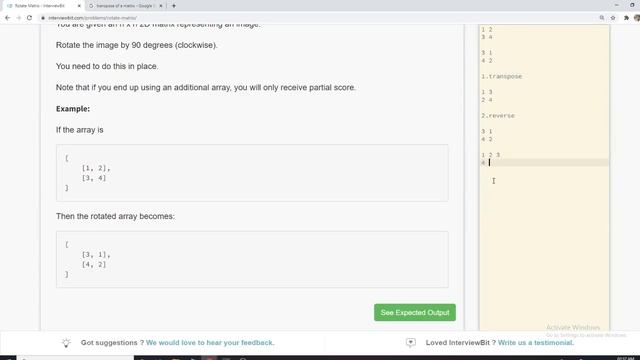The height and width of the screenshot is (360, 640).
Task: Click the heart speech bubble icon
Action: point(411,342)
